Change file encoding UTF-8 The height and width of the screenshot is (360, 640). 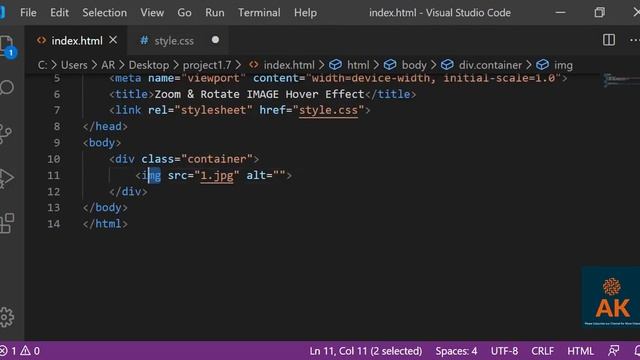[504, 351]
